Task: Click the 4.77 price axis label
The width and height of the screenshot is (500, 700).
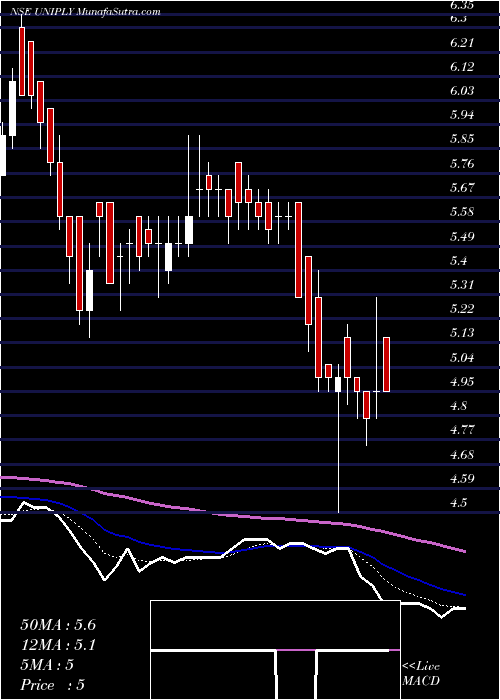Action: tap(462, 430)
